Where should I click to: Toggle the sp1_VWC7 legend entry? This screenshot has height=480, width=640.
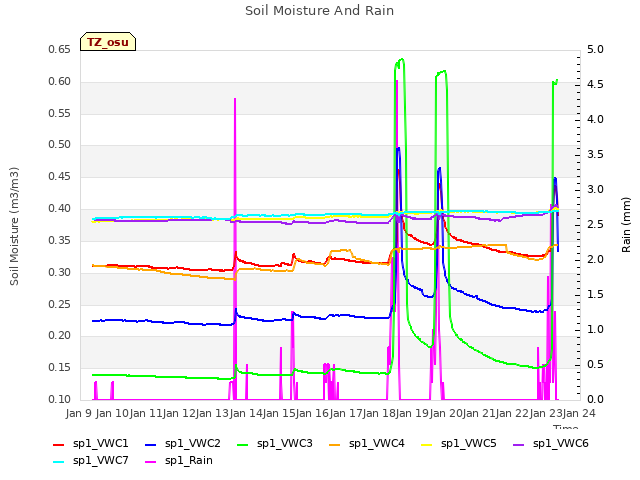tap(91, 461)
